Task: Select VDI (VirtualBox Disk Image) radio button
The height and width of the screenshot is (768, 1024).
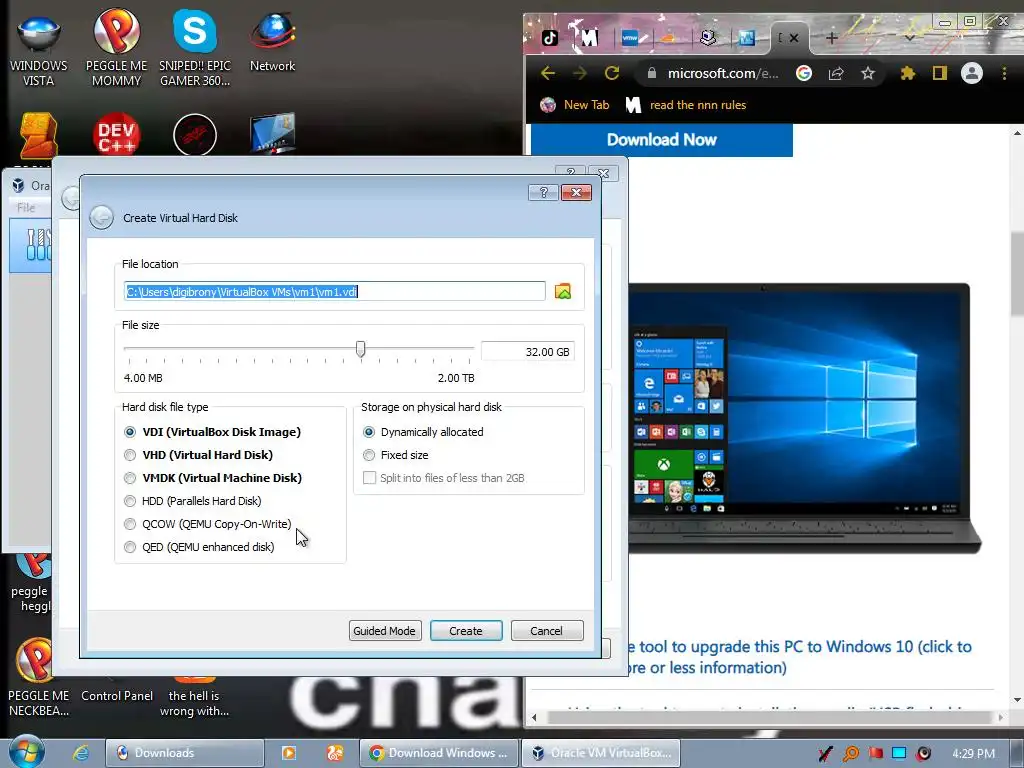Action: (130, 432)
